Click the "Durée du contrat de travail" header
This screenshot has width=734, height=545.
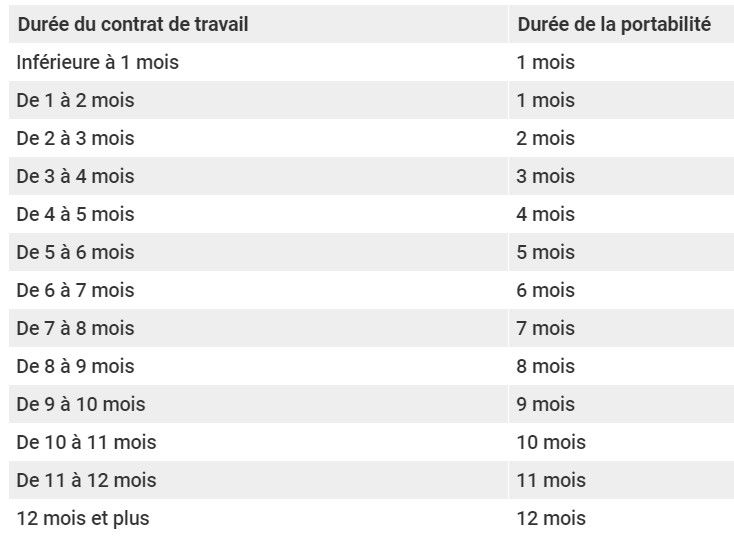pyautogui.click(x=133, y=25)
